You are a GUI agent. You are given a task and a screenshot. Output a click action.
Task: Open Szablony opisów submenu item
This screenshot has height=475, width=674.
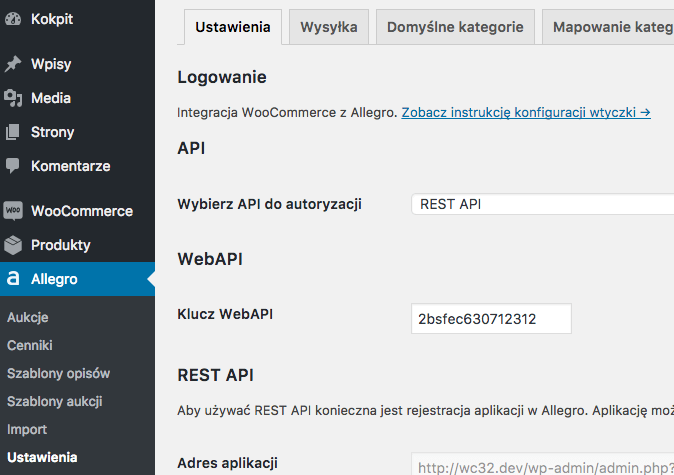(x=58, y=373)
